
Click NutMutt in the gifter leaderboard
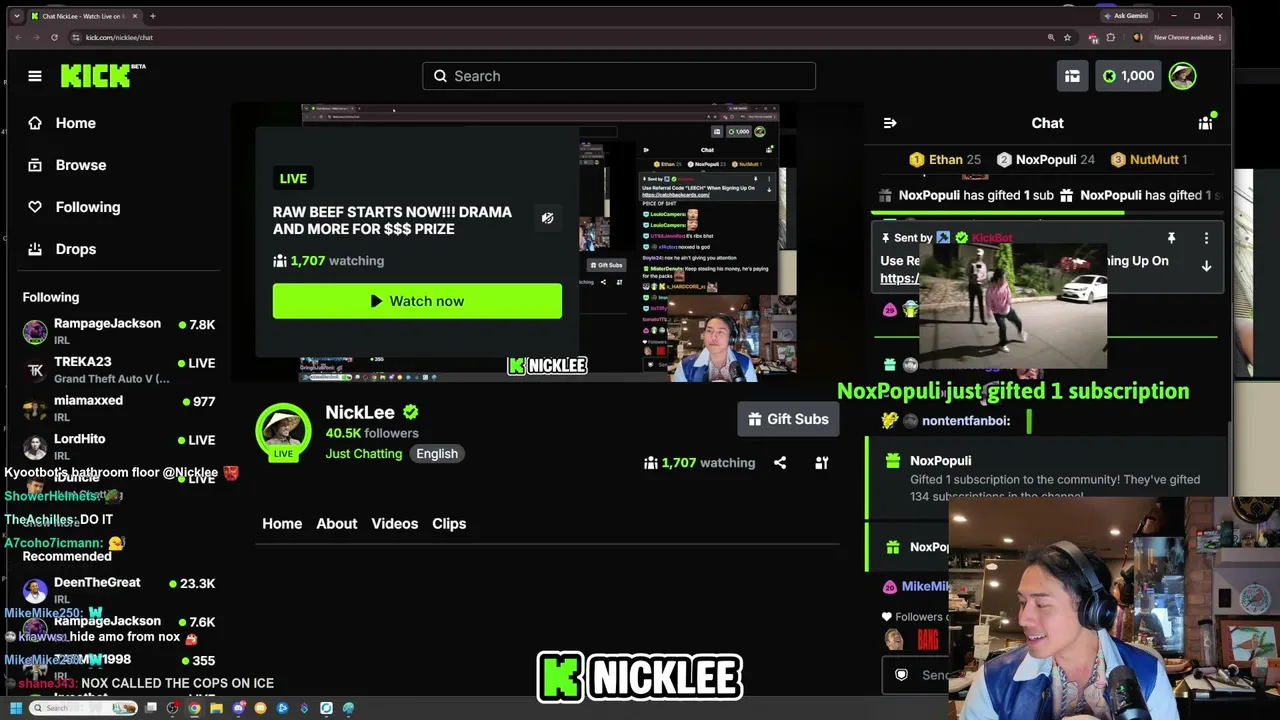[1149, 160]
